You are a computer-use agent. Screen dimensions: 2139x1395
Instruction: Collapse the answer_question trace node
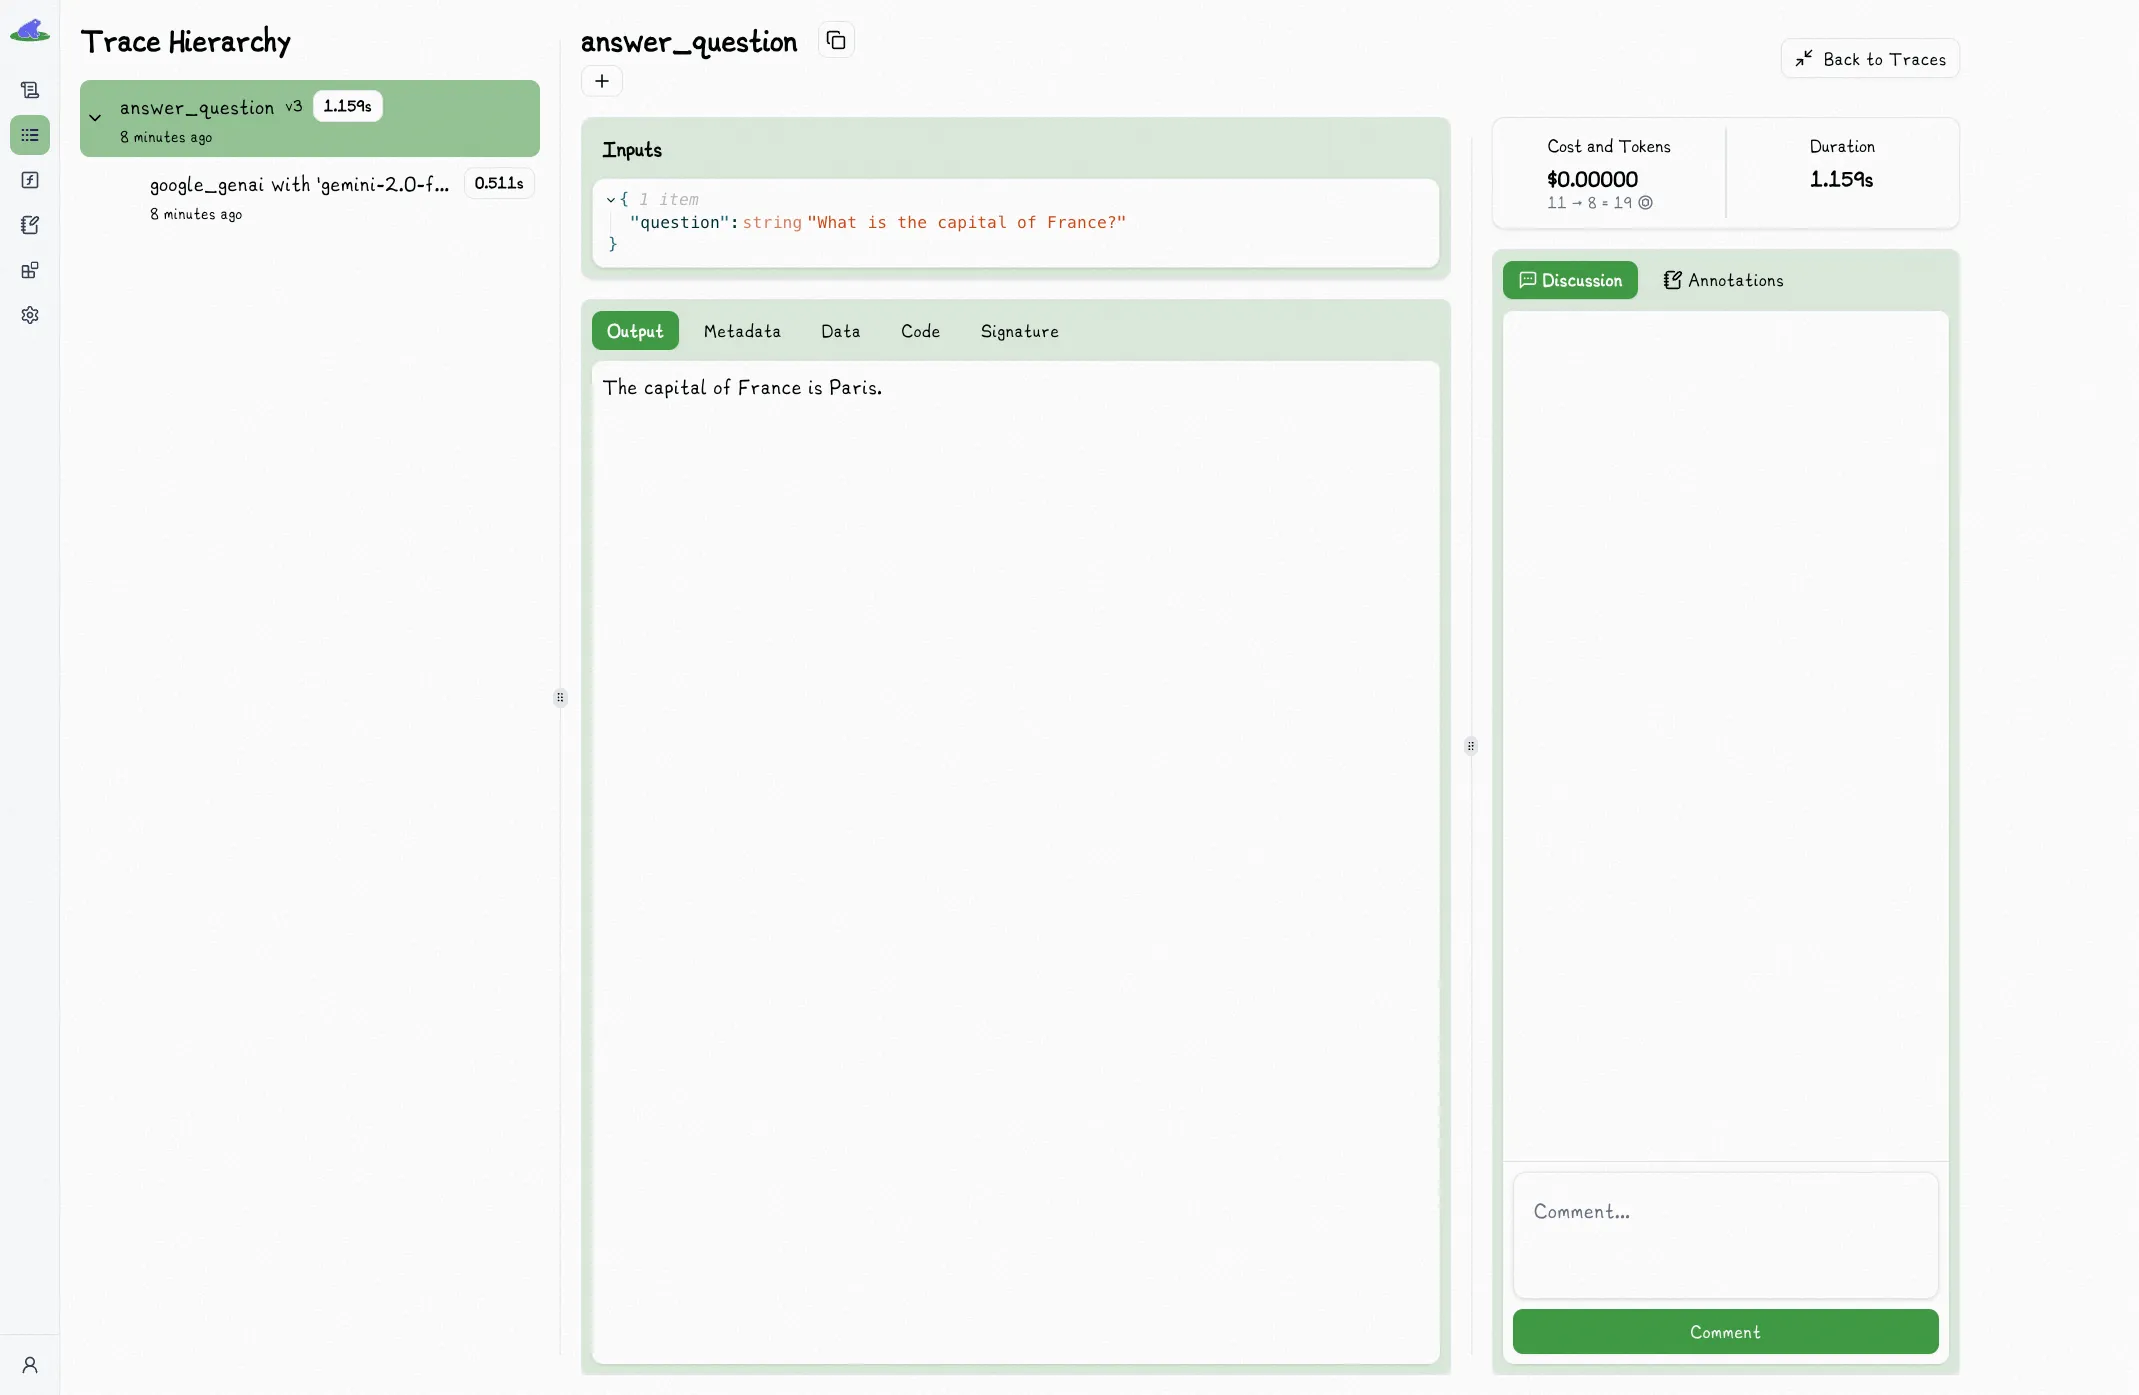coord(95,118)
